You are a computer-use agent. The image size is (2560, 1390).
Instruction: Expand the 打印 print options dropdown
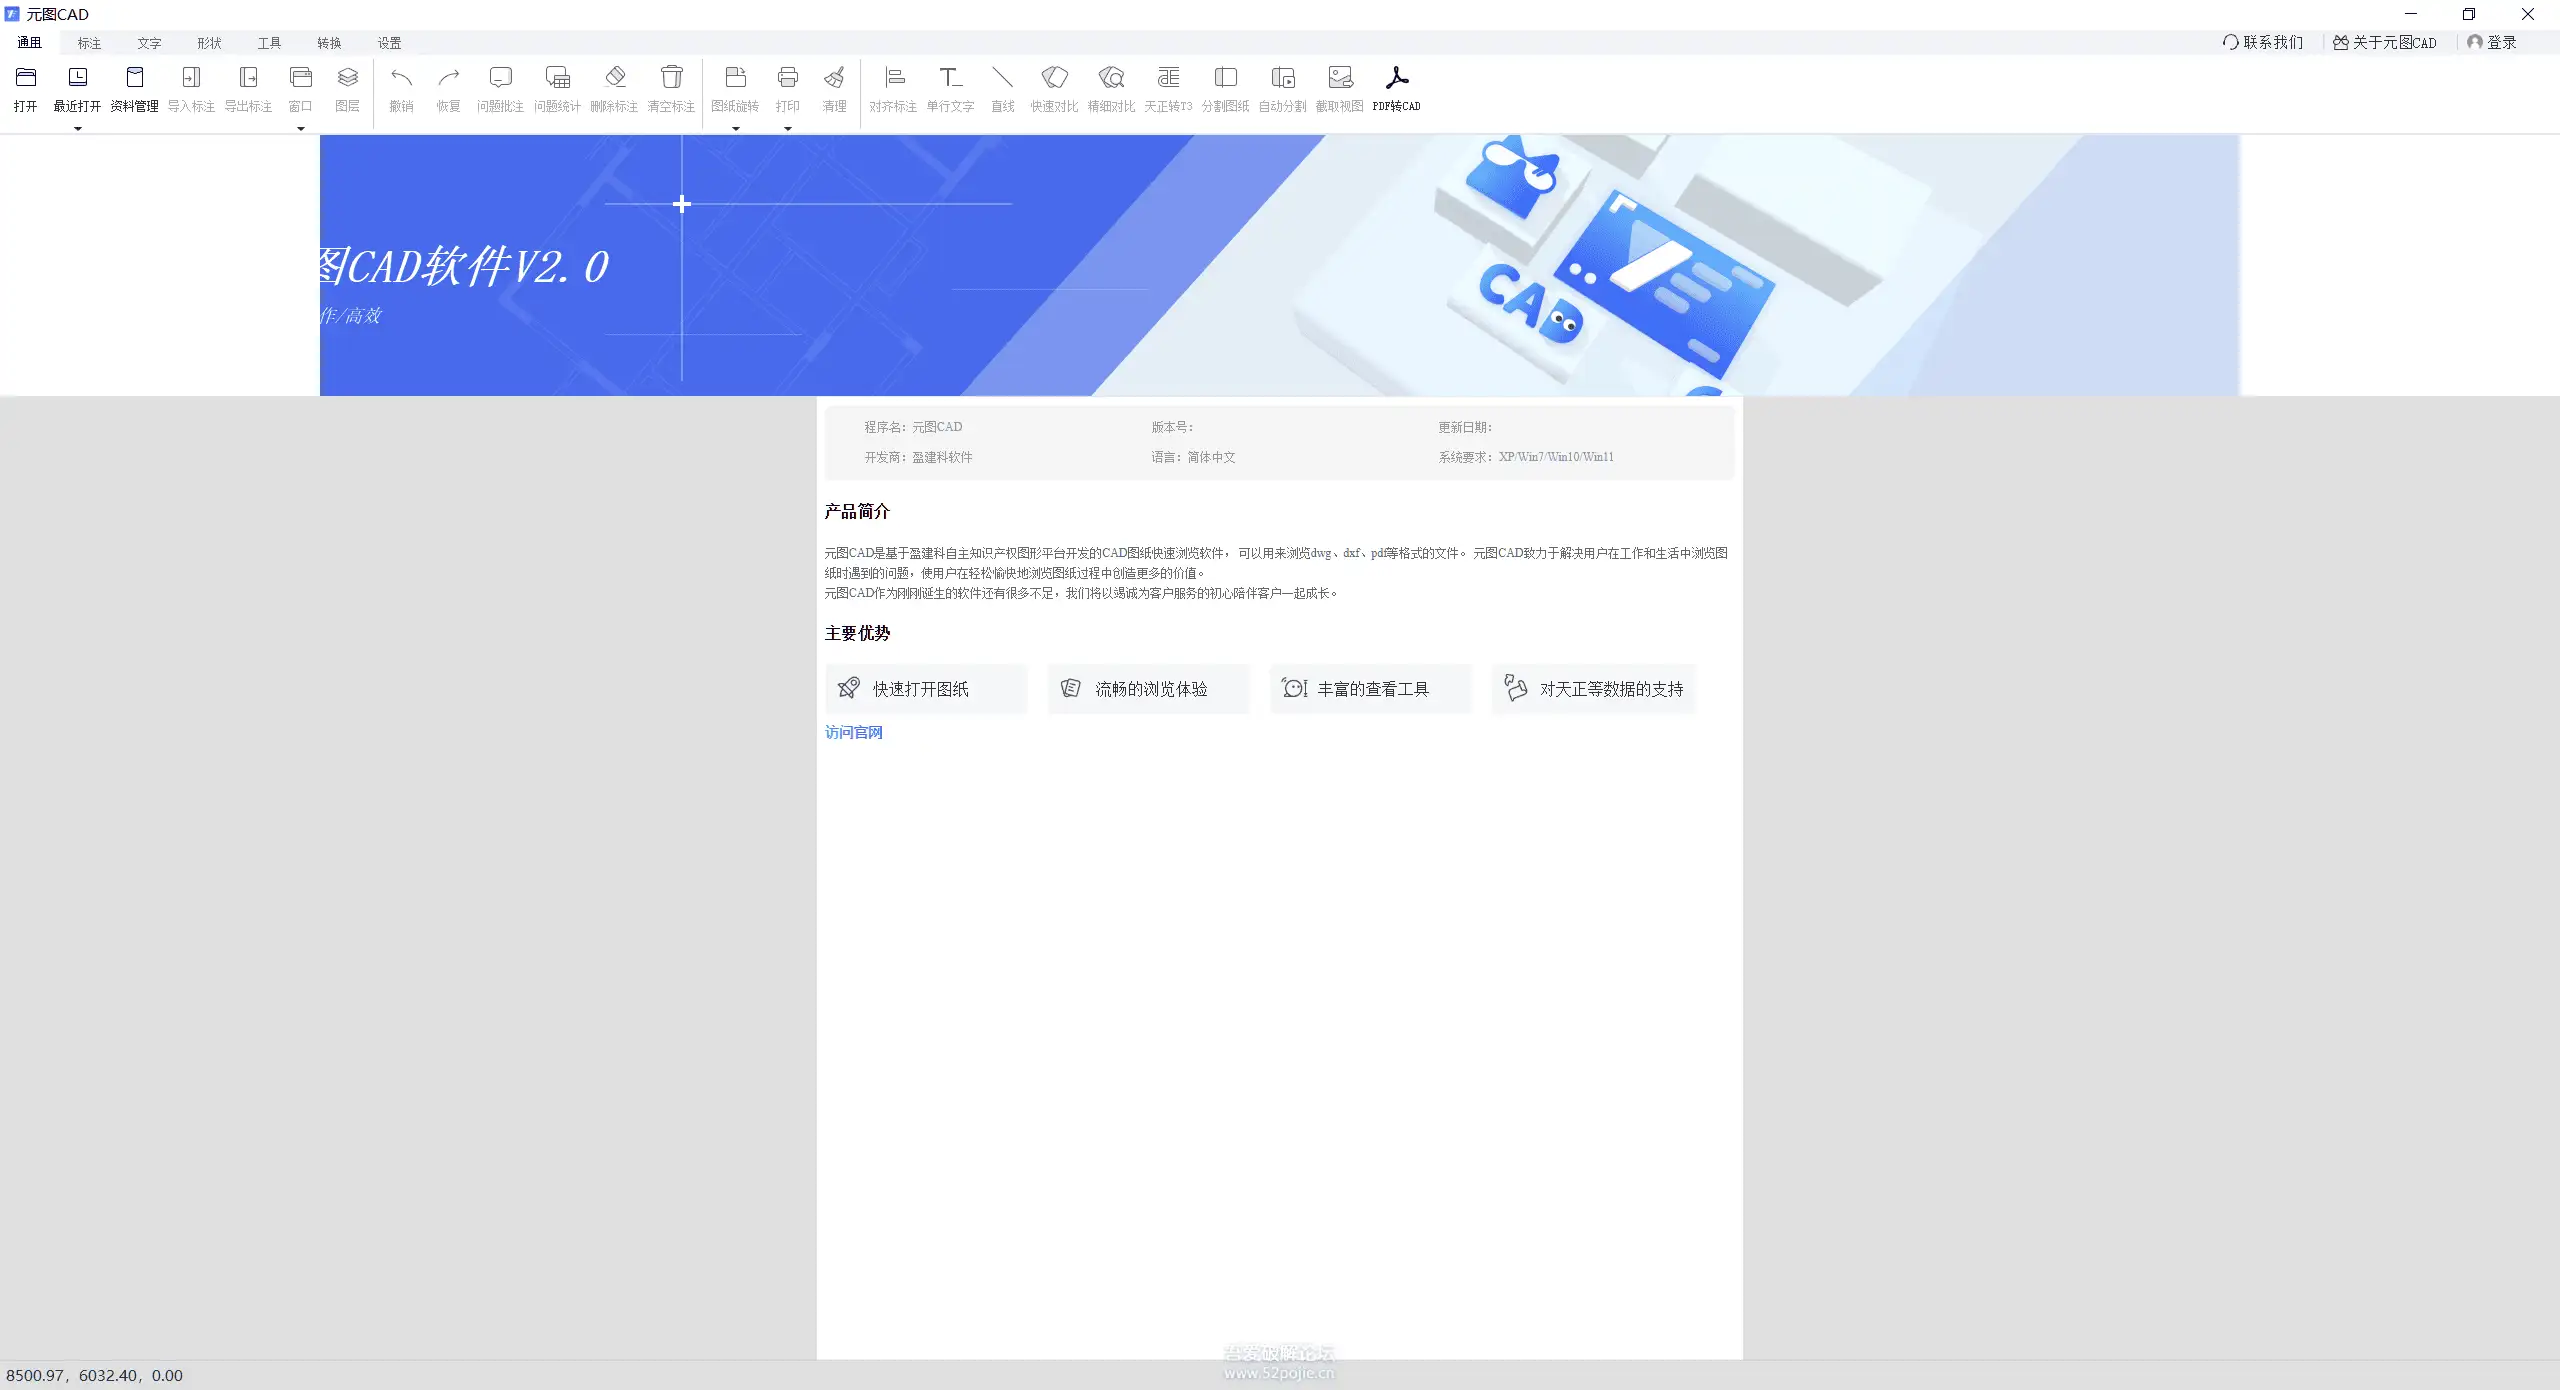[x=787, y=128]
